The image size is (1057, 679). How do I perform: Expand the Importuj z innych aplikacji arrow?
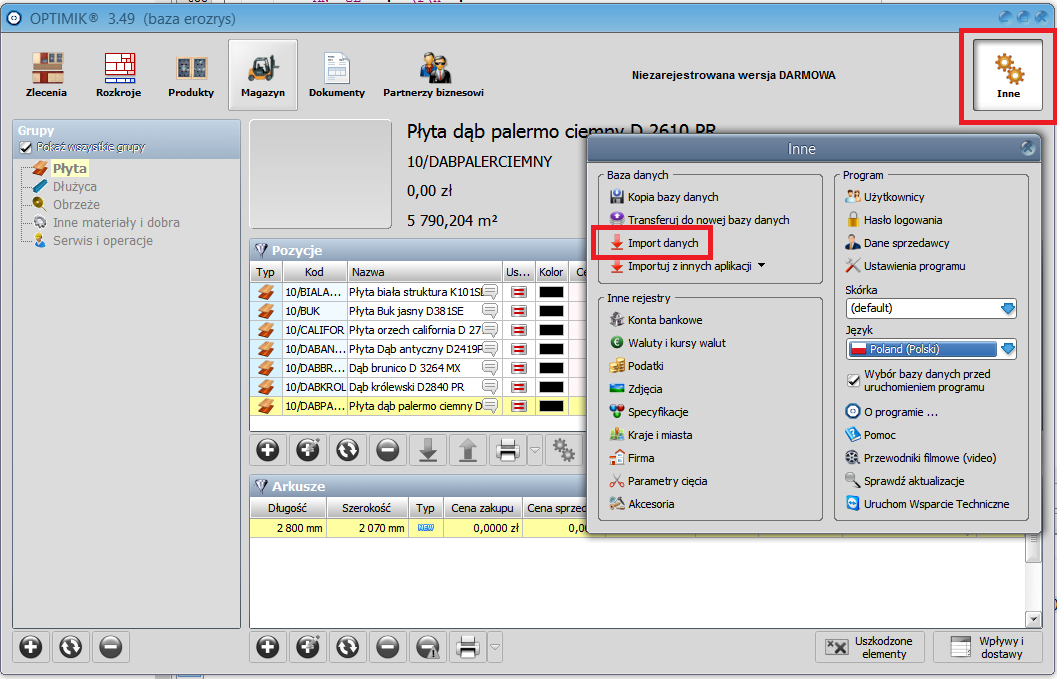[762, 266]
